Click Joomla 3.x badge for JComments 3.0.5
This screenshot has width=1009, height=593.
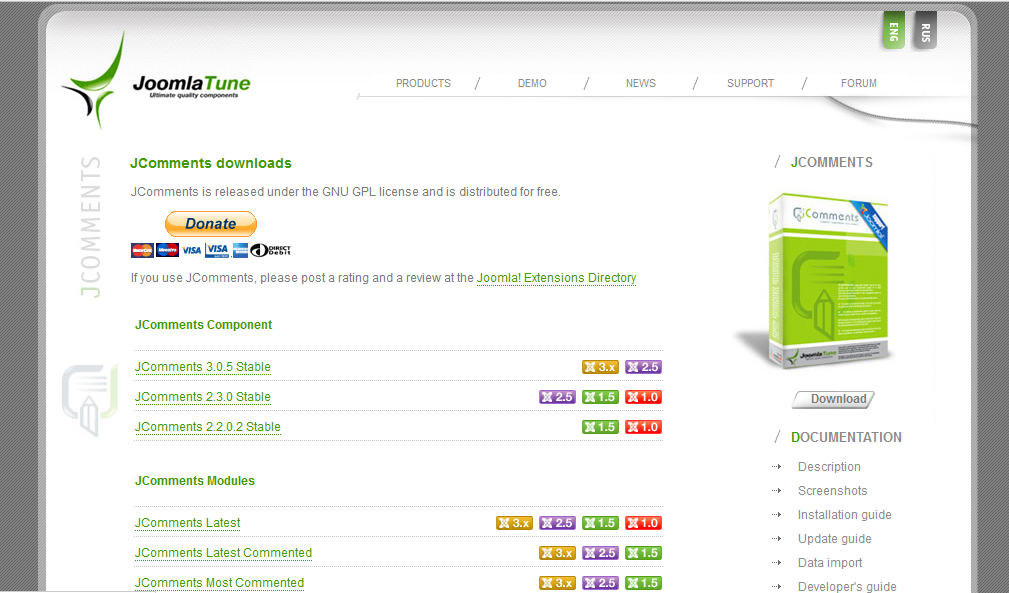tap(600, 367)
